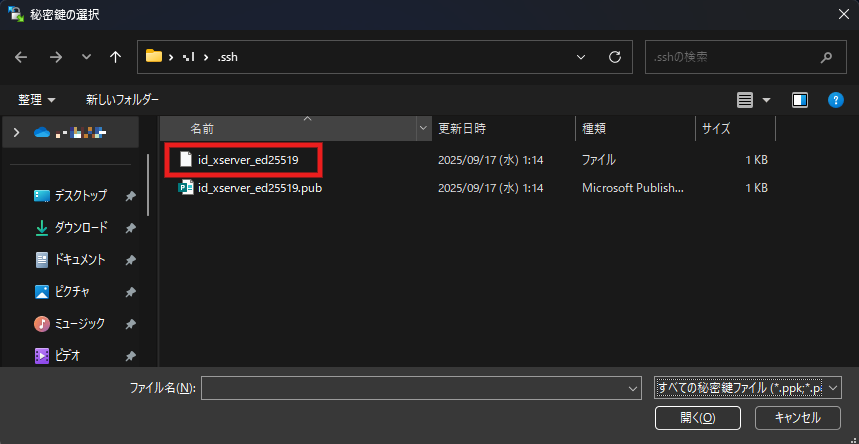Sort files by 更新日時 column
Image resolution: width=859 pixels, height=444 pixels.
click(x=462, y=129)
